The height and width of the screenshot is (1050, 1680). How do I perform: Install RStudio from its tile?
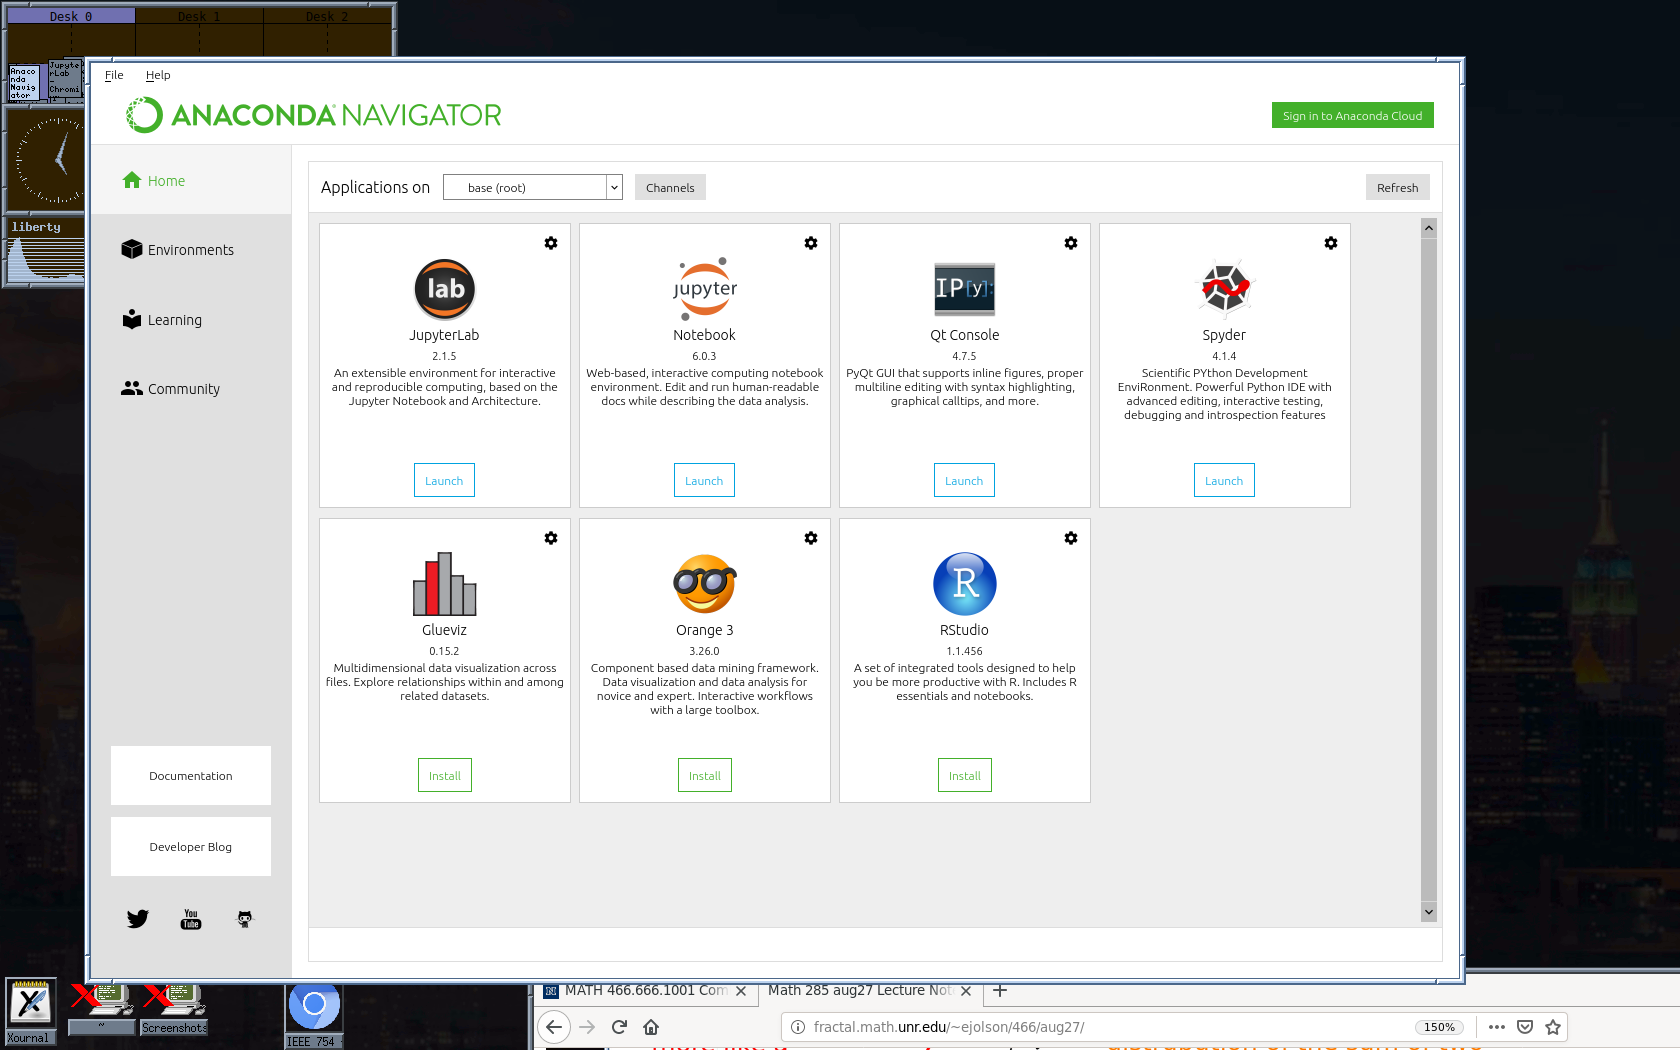[964, 774]
